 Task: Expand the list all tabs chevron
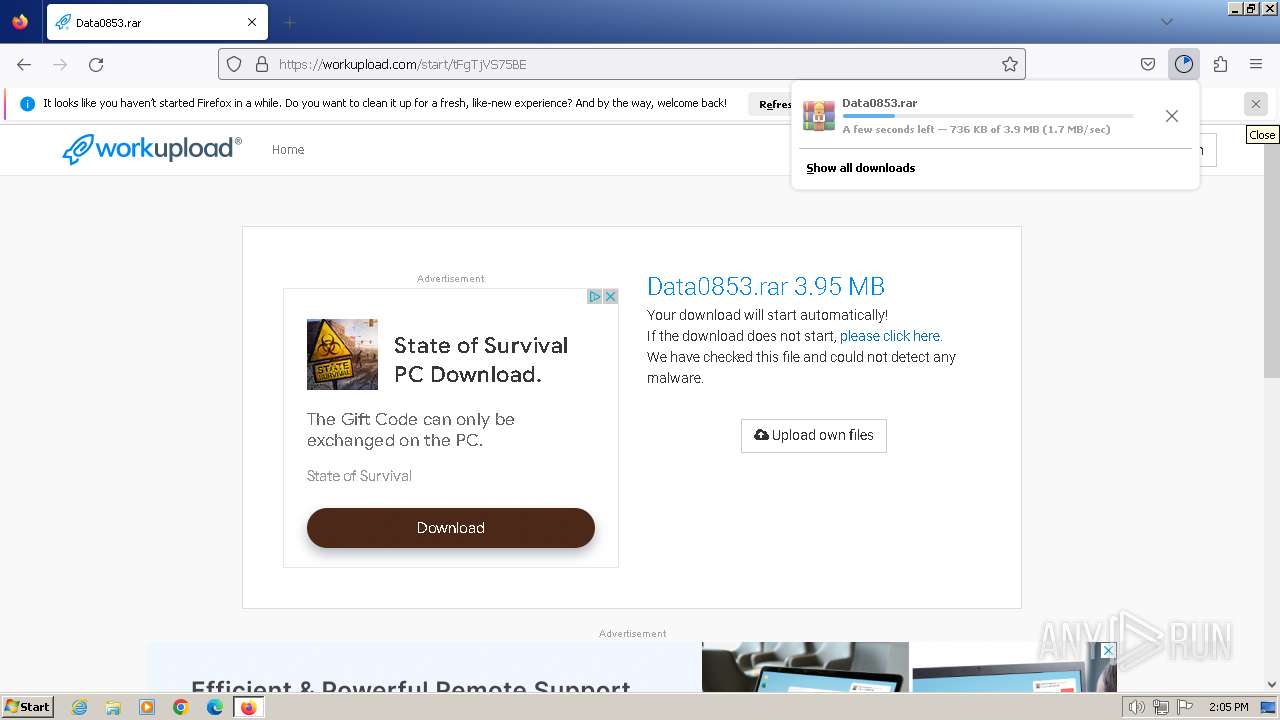tap(1166, 22)
